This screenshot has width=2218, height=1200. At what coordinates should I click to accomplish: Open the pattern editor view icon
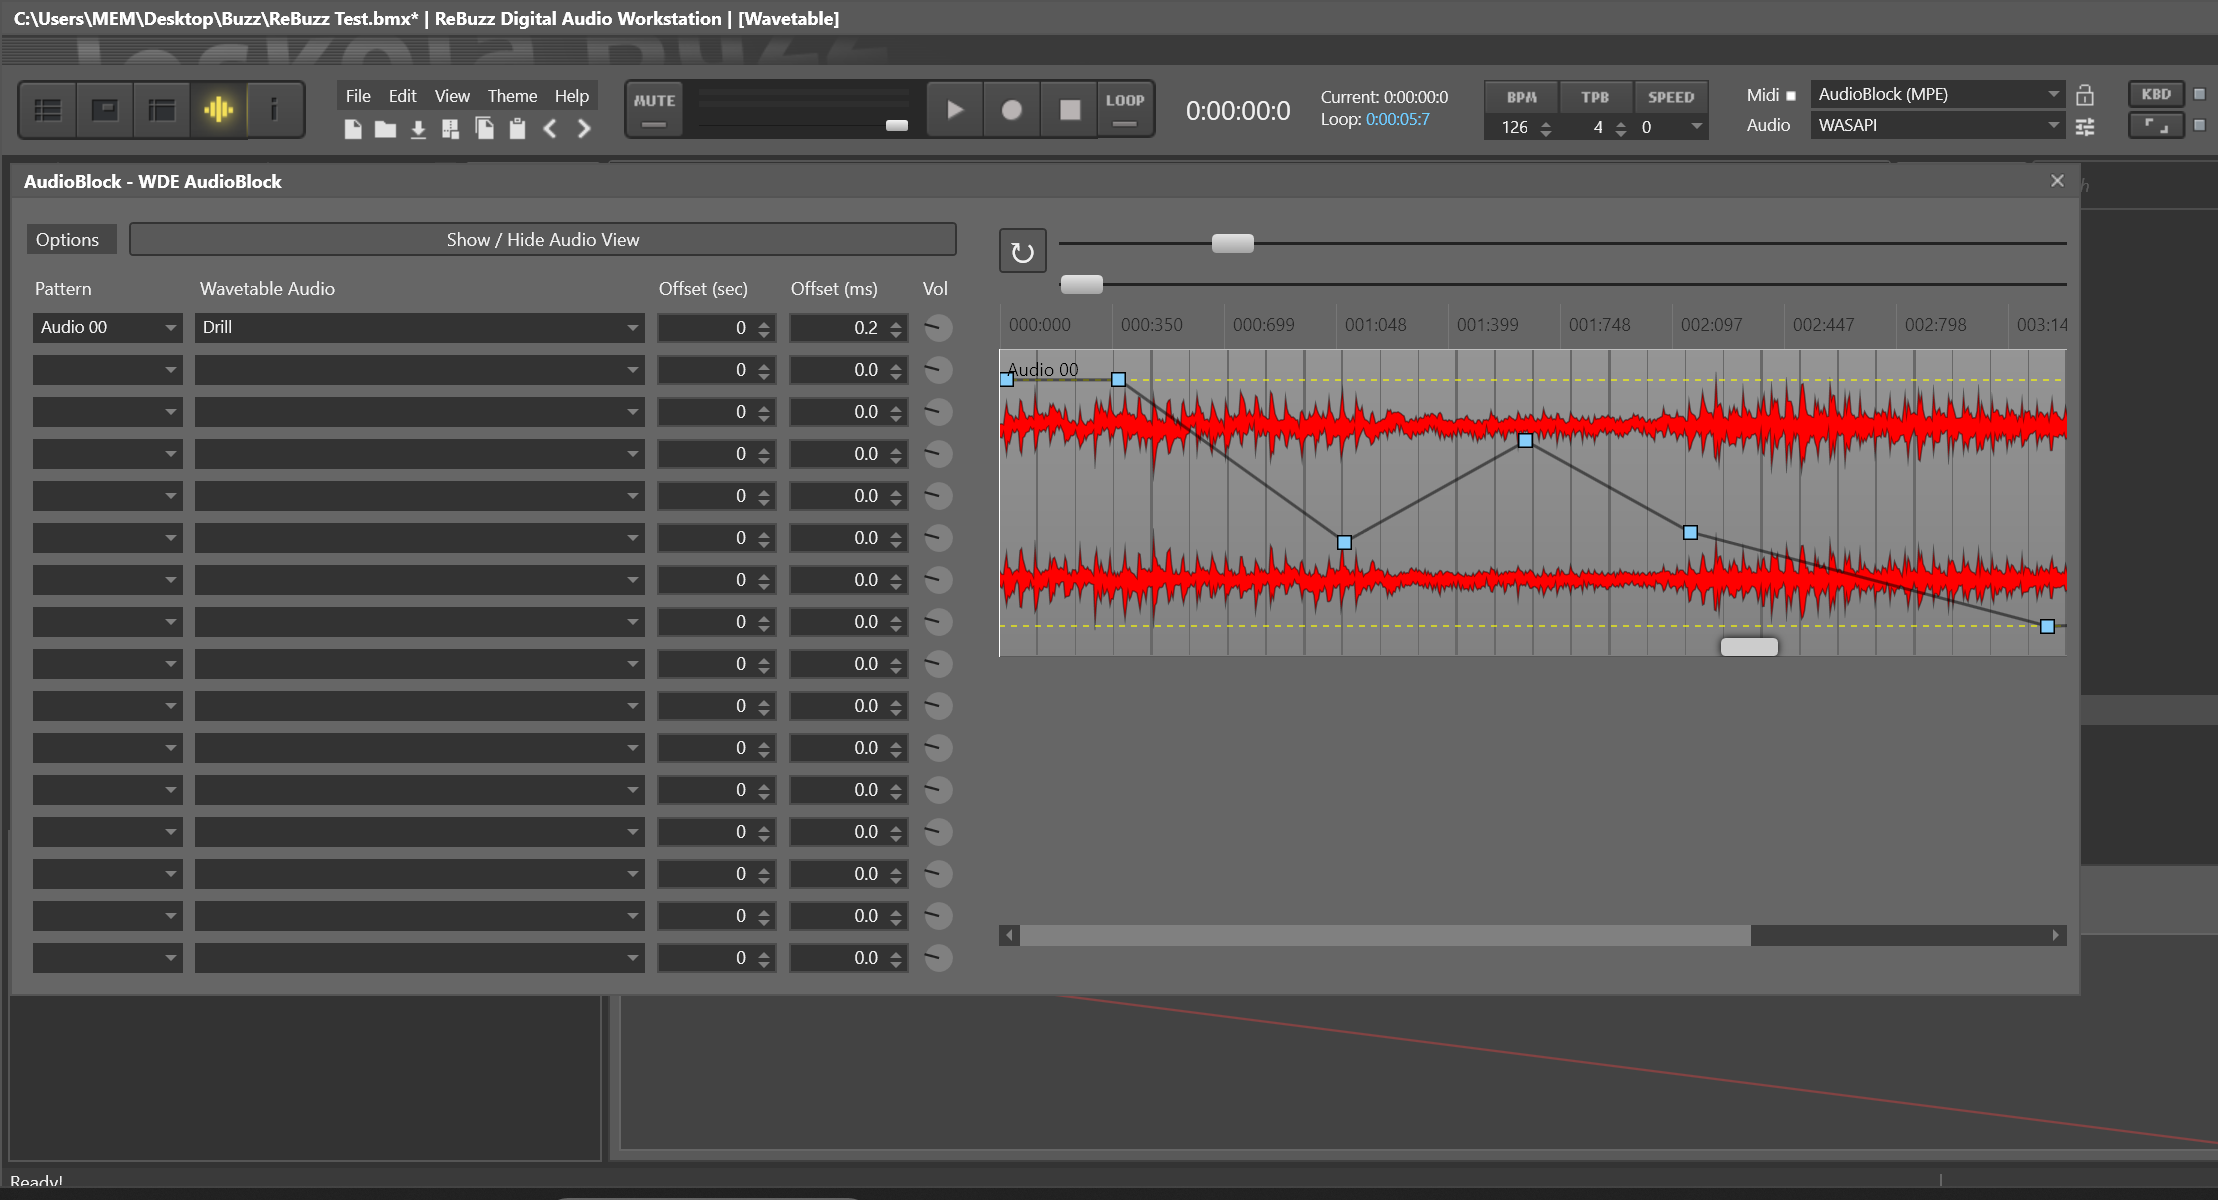pyautogui.click(x=48, y=110)
